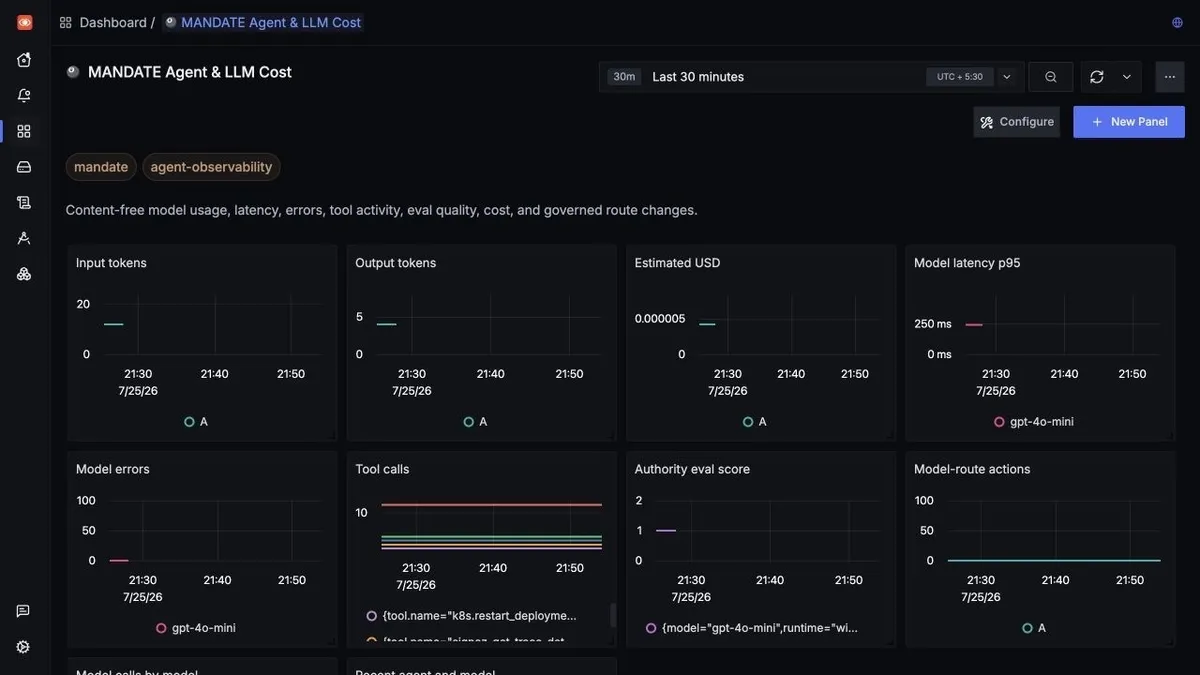The width and height of the screenshot is (1200, 675).
Task: Toggle the model="gpt-4o-mini" series in Authority eval score
Action: 752,628
